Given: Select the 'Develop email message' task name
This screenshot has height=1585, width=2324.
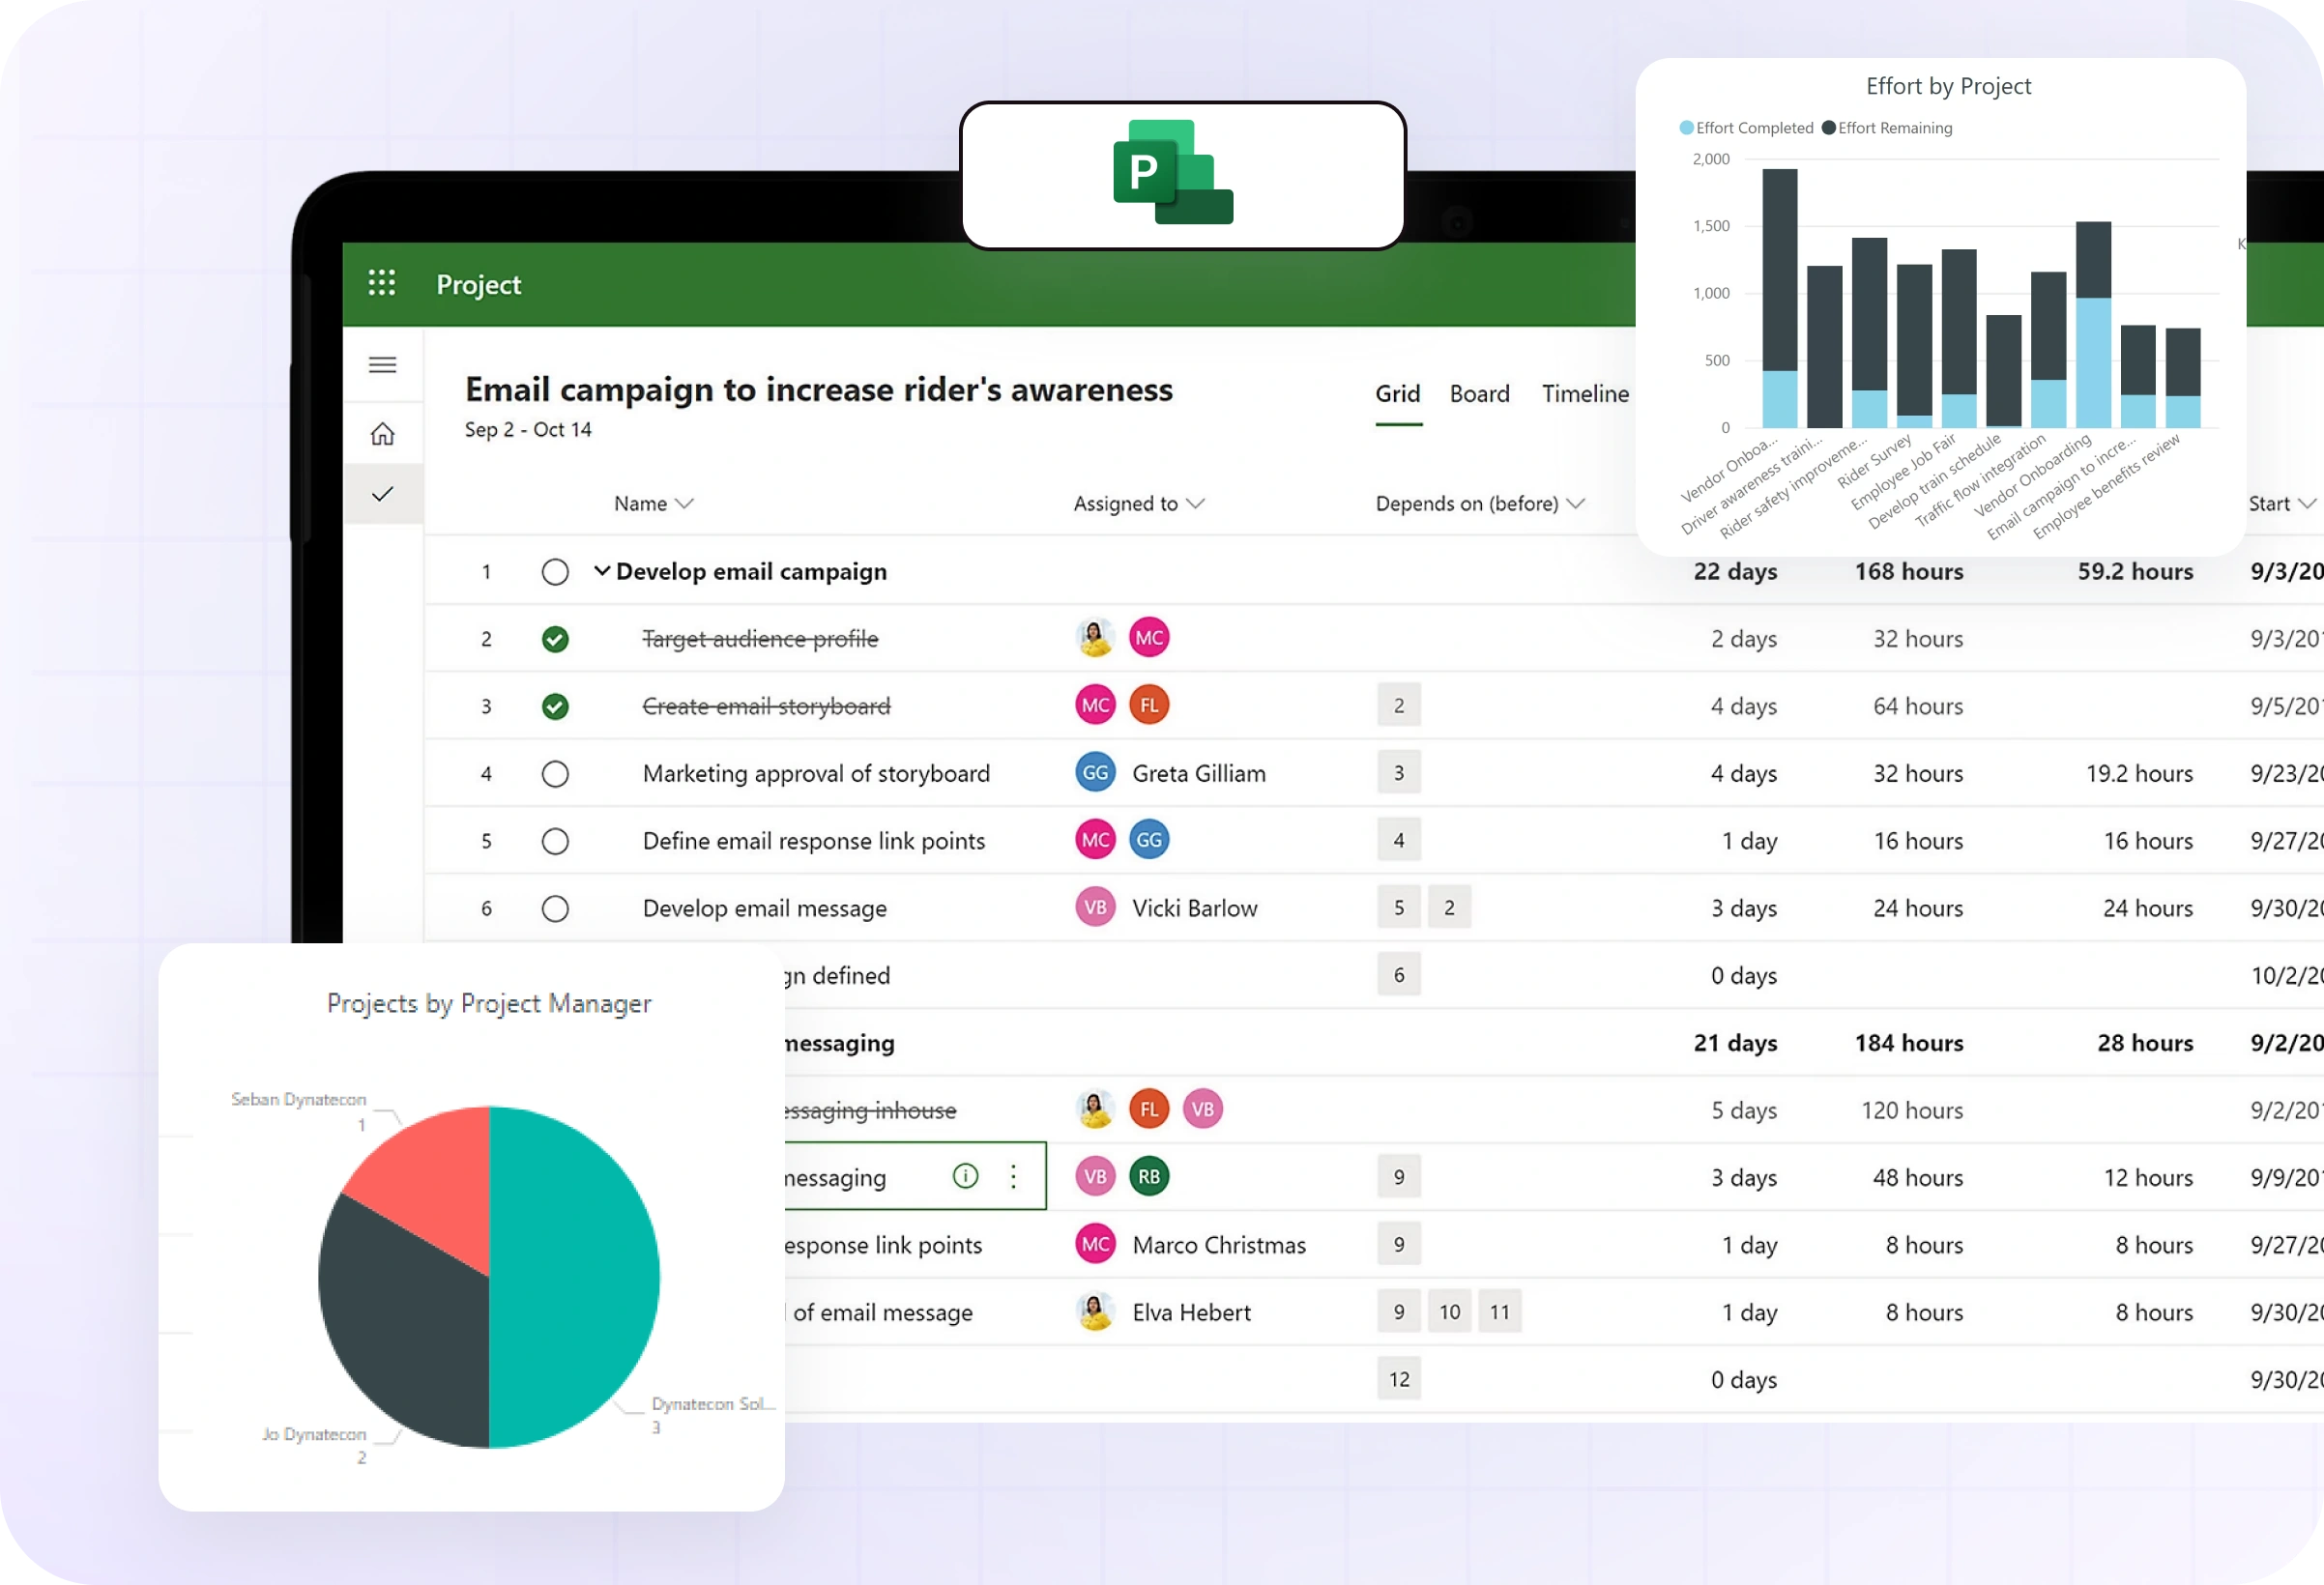Looking at the screenshot, I should point(765,909).
